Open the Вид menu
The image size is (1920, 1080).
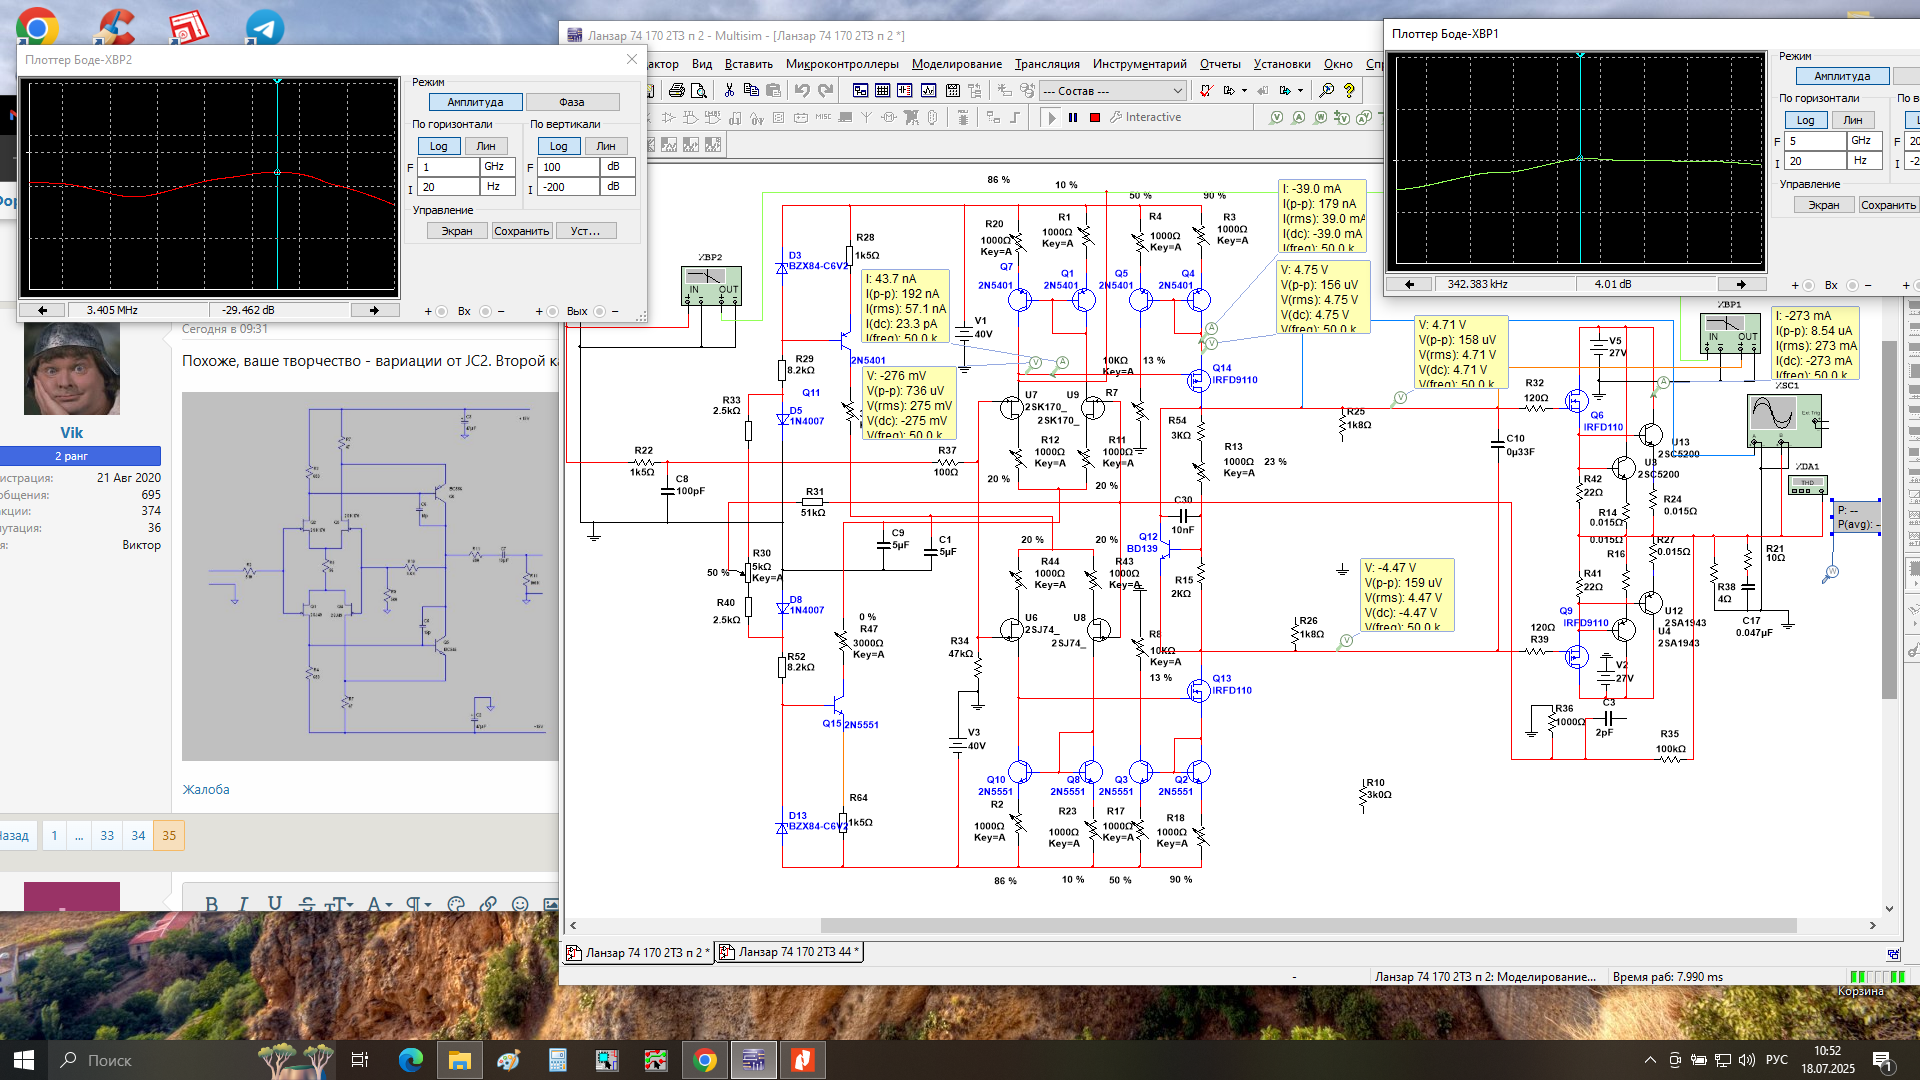click(x=702, y=64)
